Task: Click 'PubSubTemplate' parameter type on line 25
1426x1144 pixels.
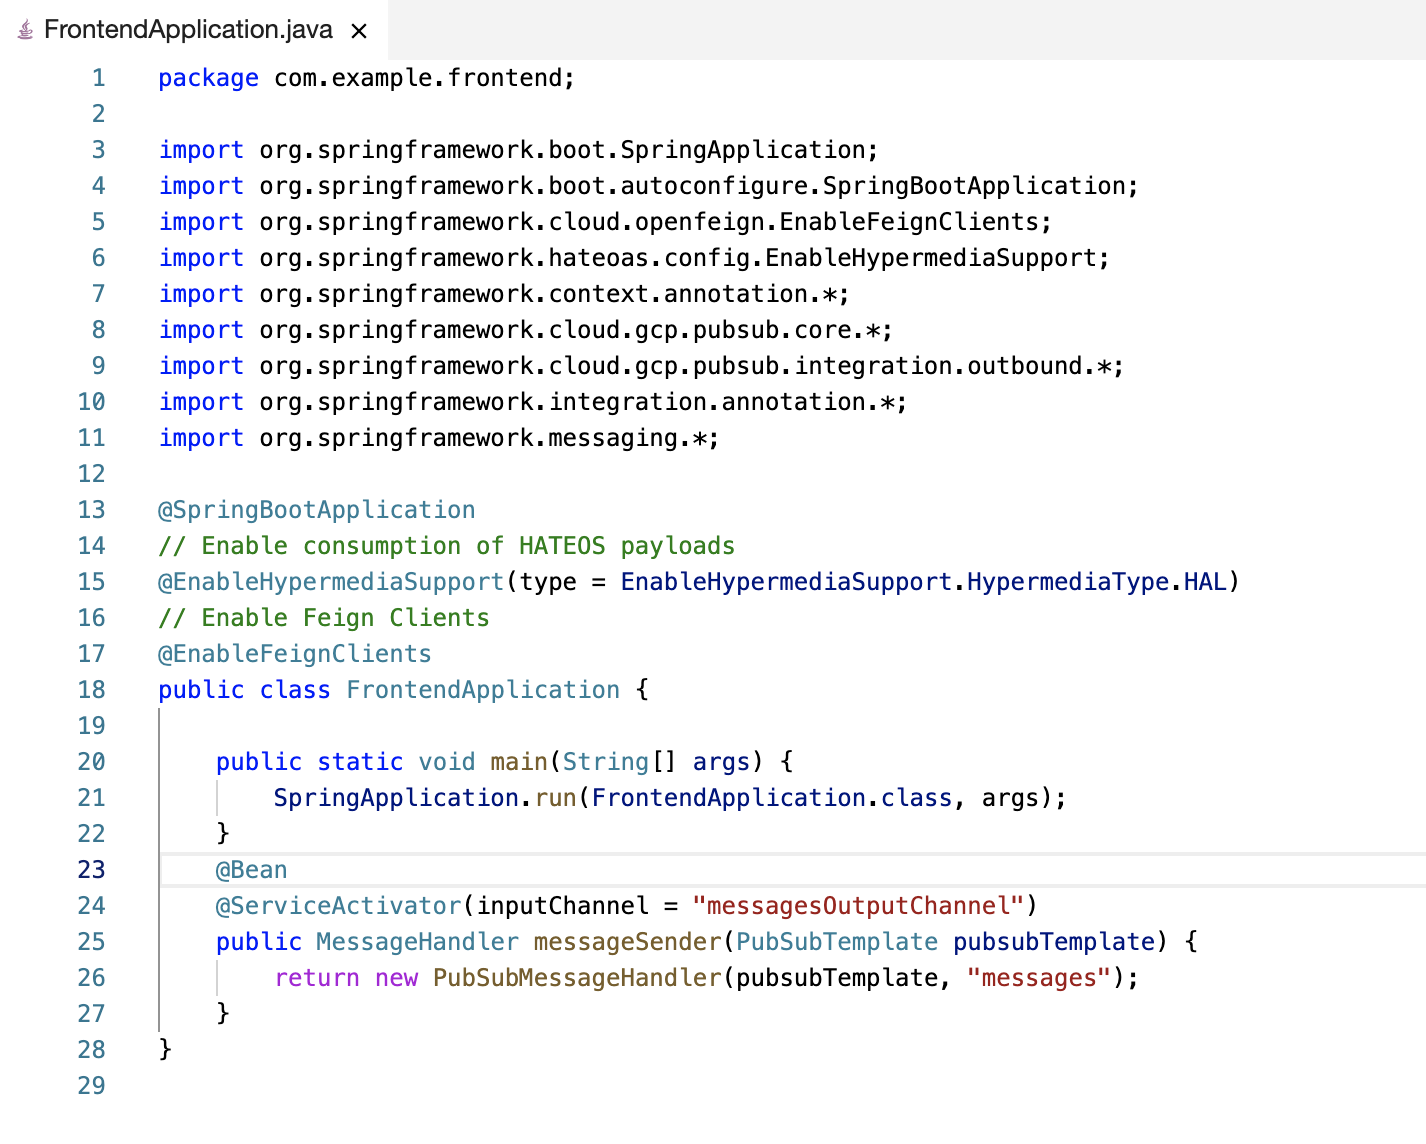Action: coord(837,942)
